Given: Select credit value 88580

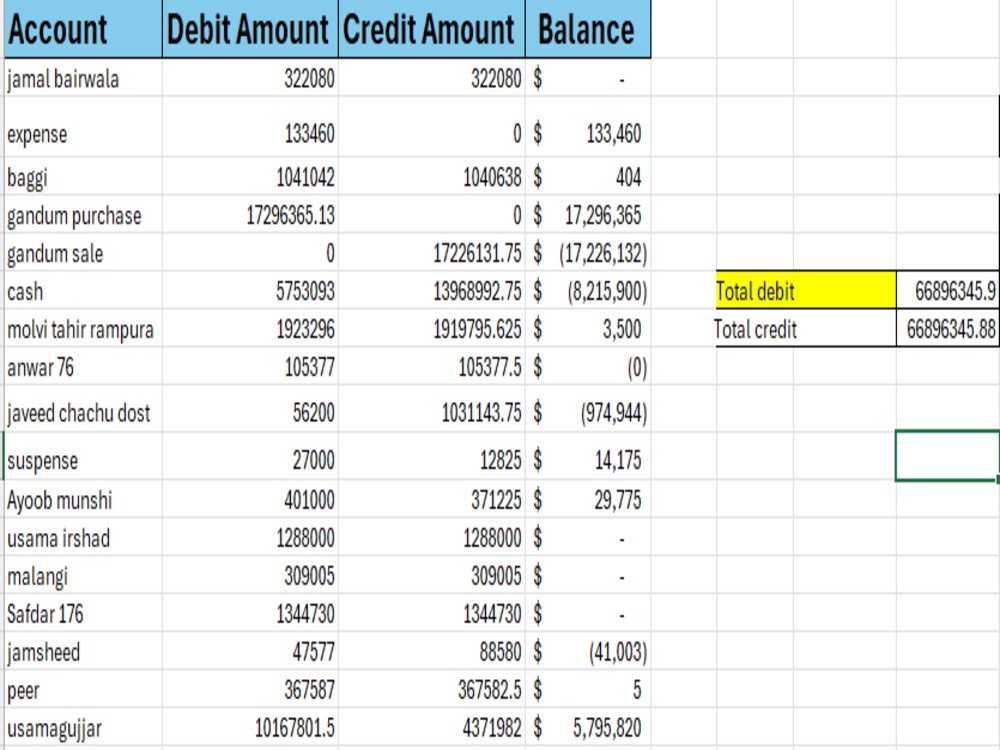Looking at the screenshot, I should pos(432,651).
